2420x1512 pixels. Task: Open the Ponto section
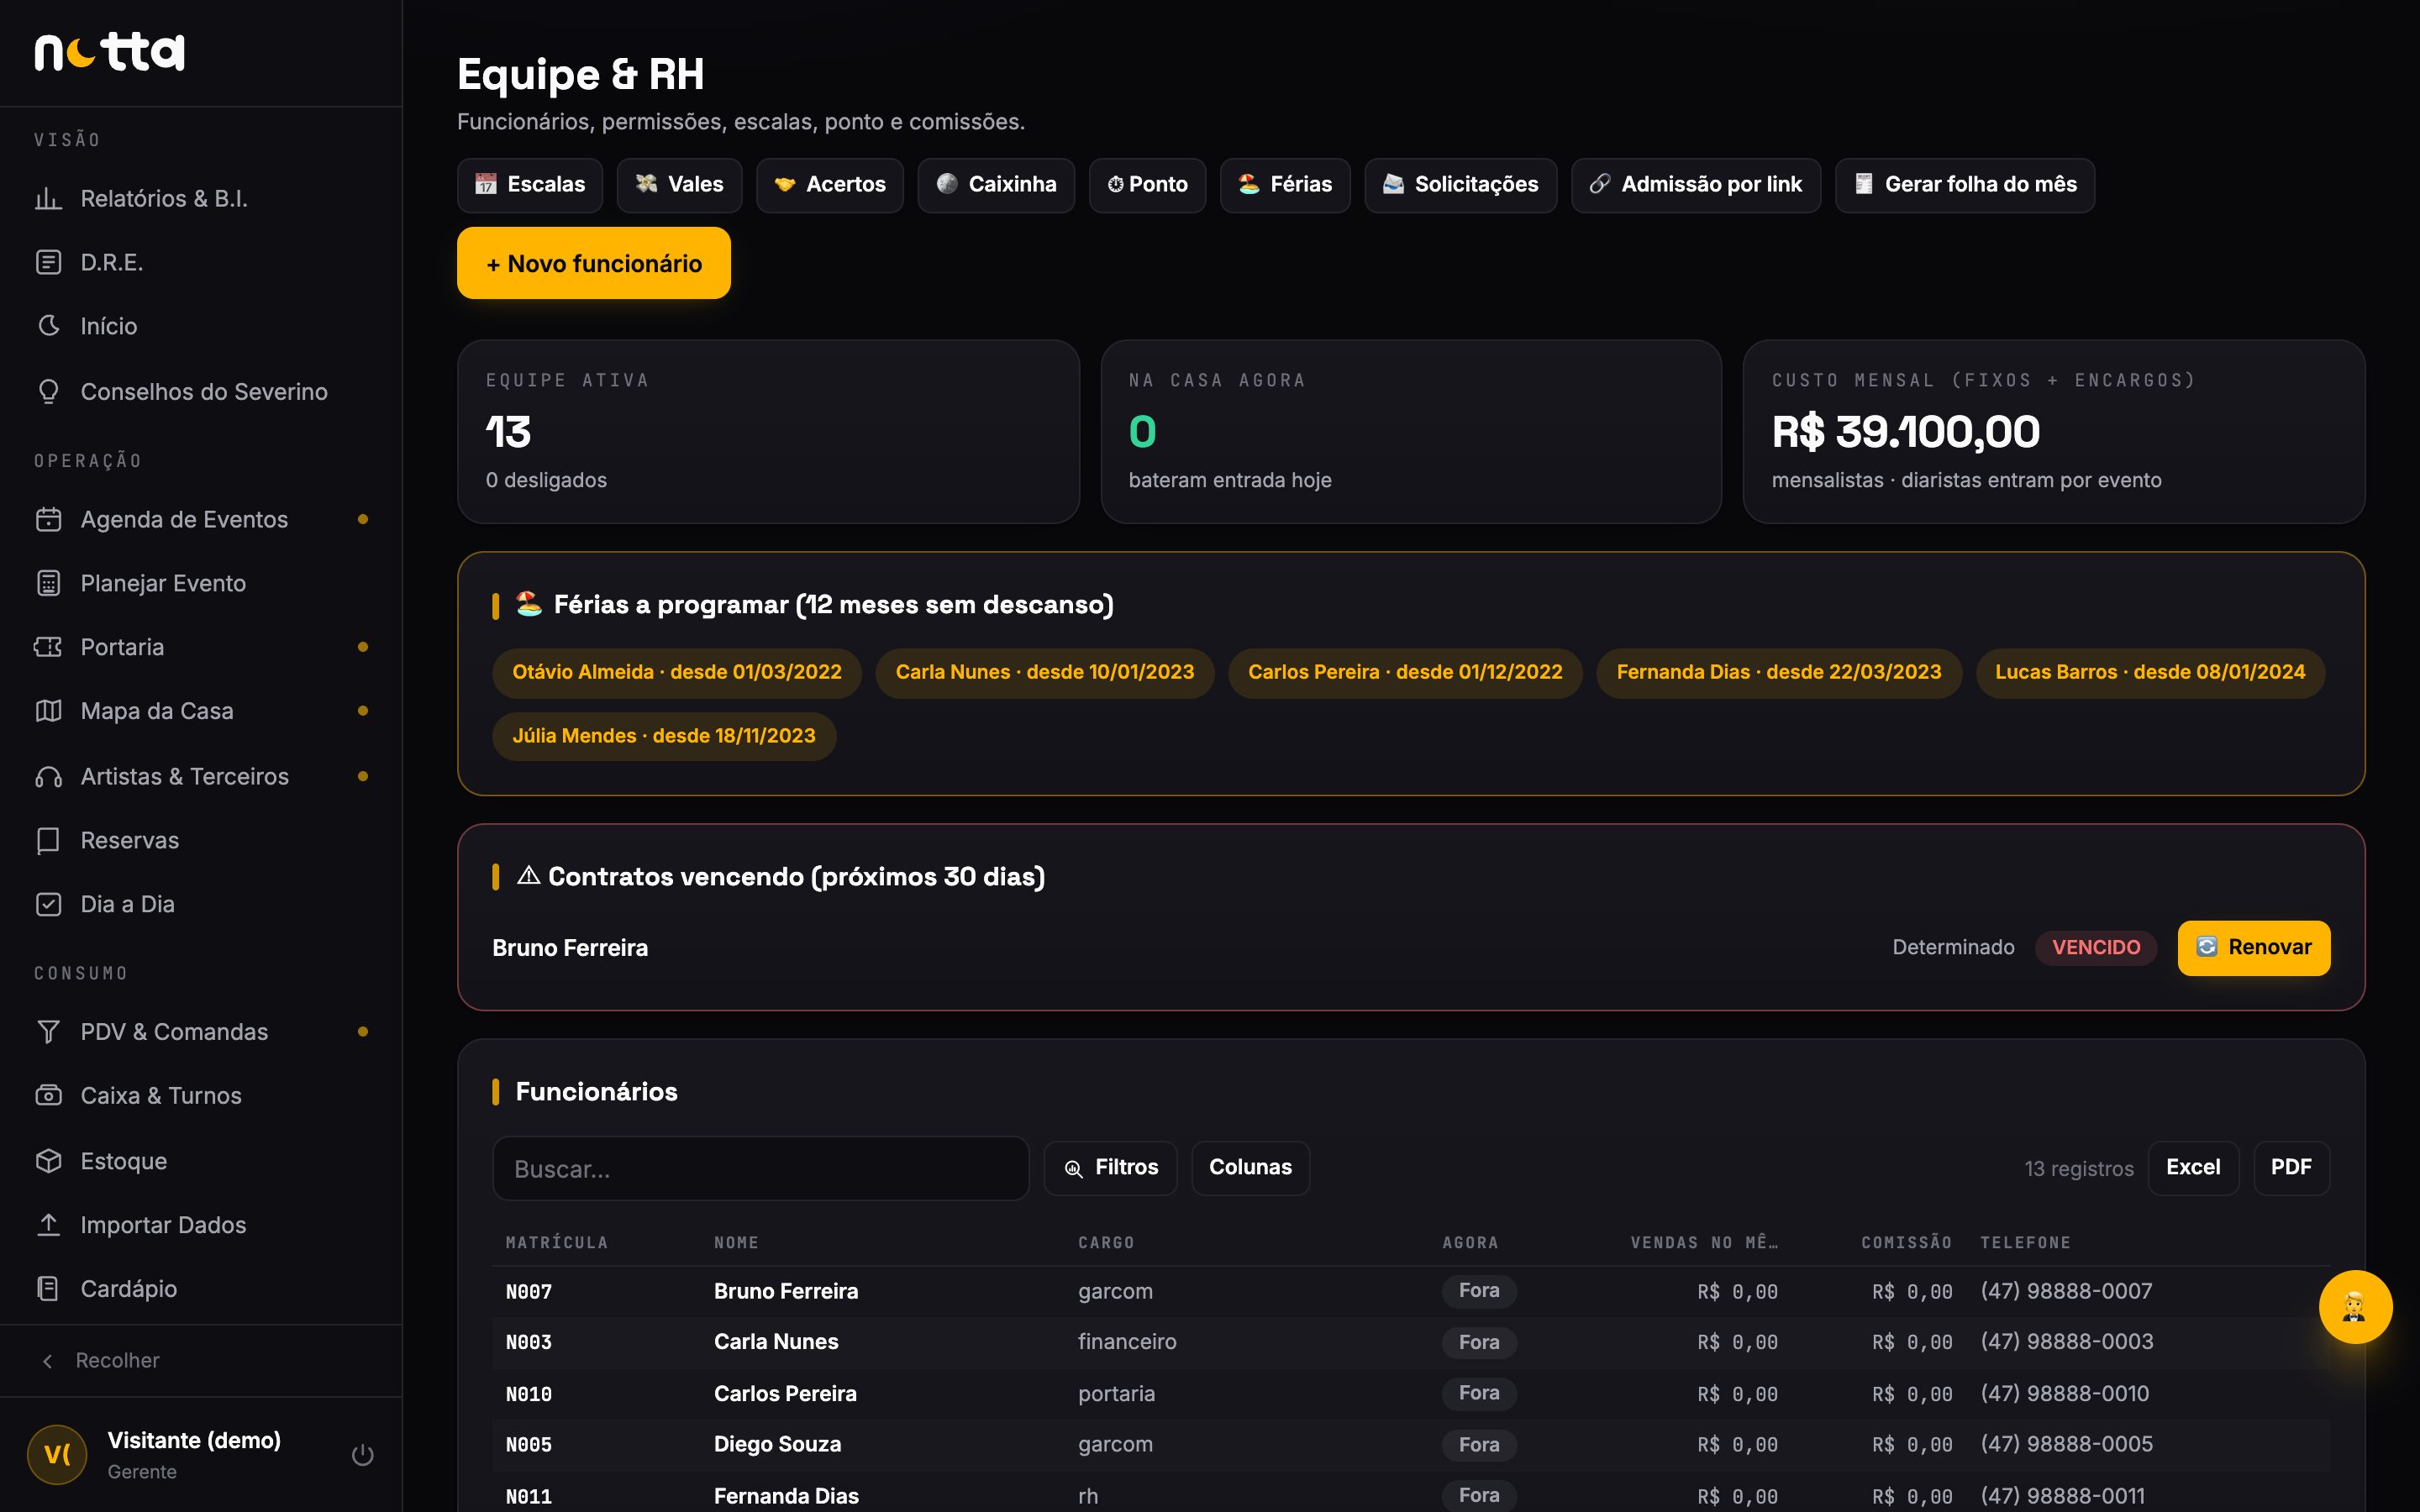[1147, 185]
